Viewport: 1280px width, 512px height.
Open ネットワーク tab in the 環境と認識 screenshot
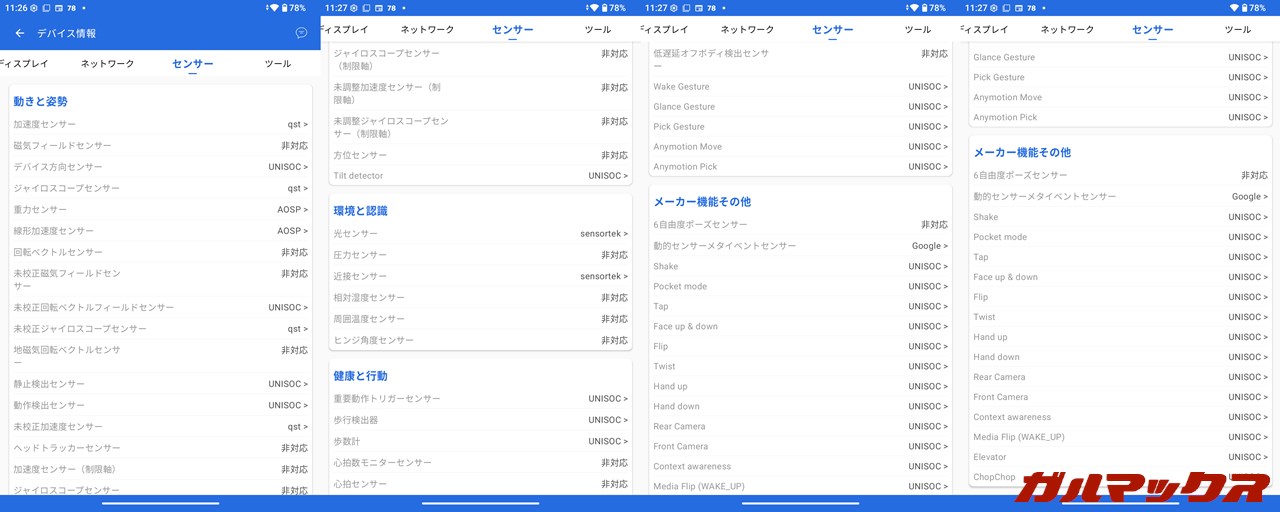tap(428, 30)
